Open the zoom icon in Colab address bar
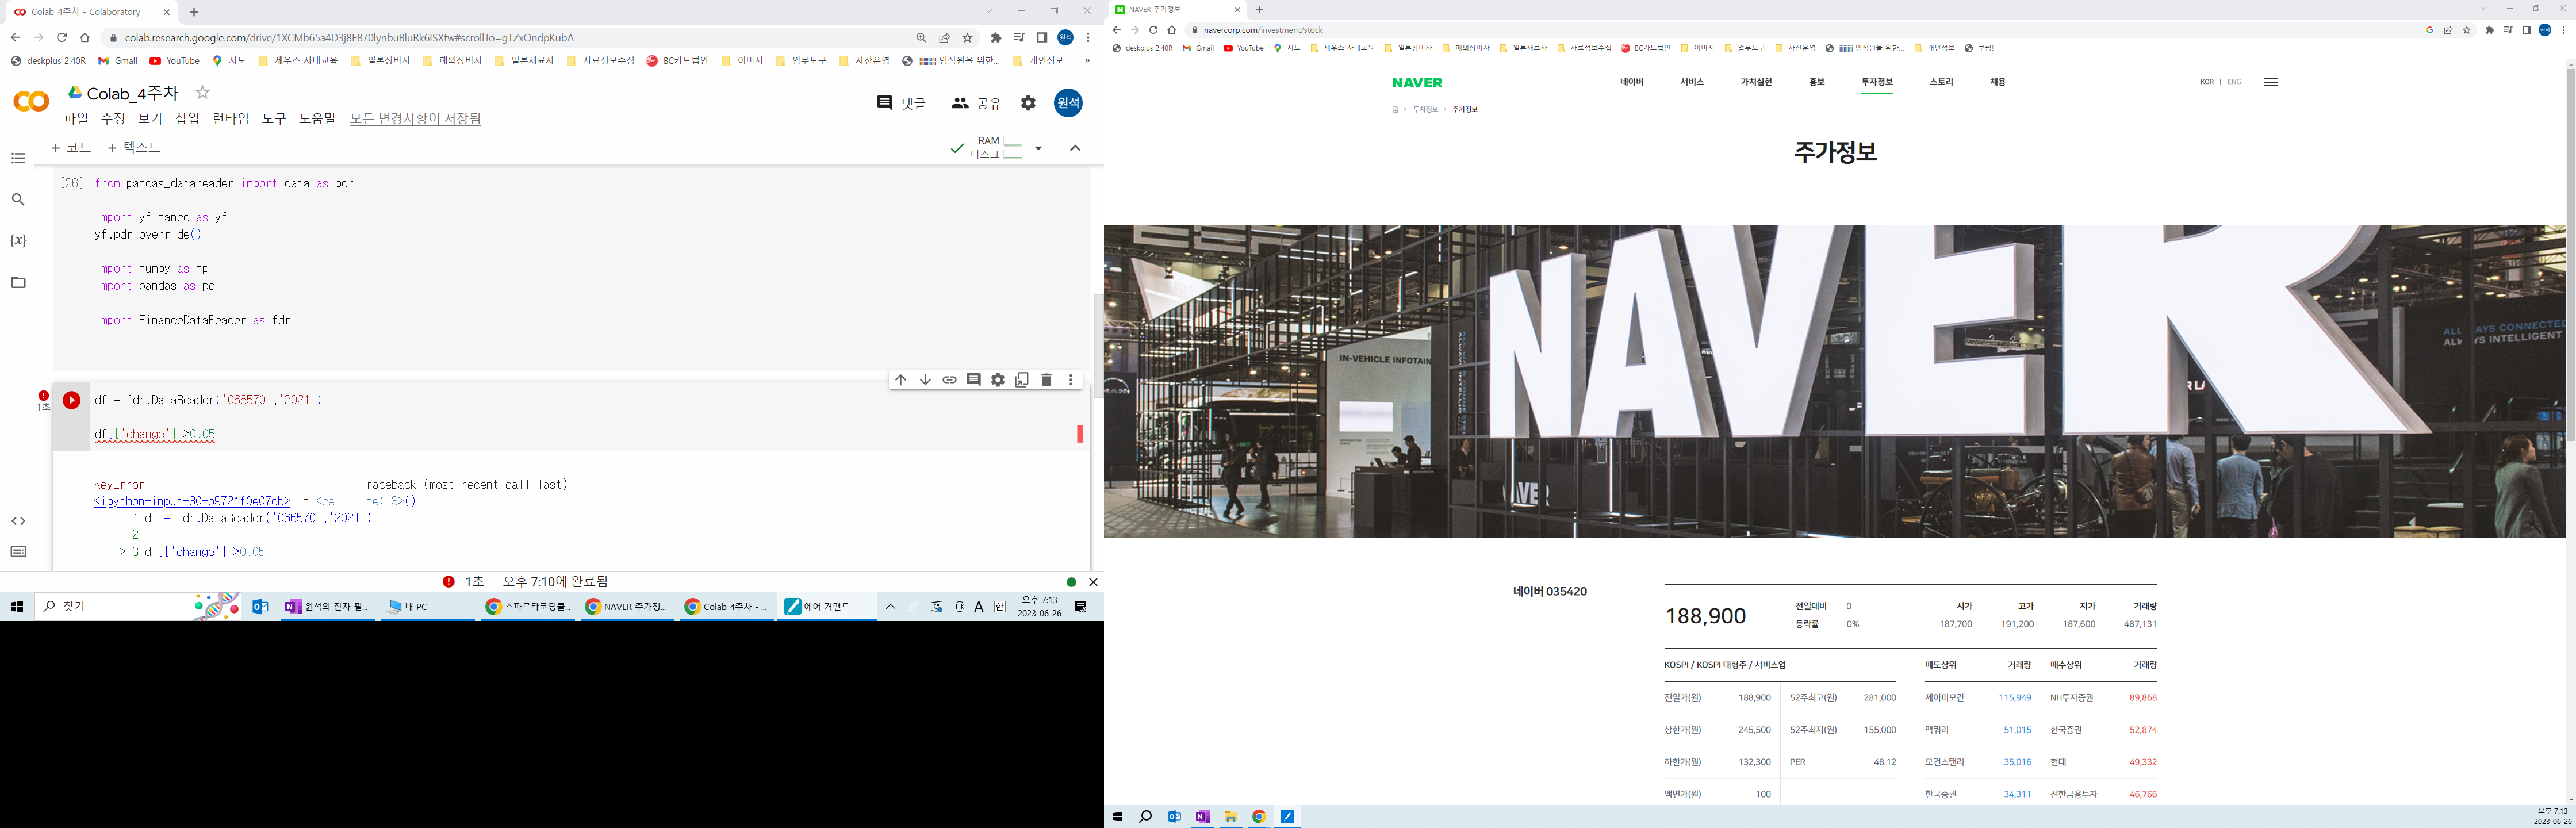Viewport: 2576px width, 828px height. 921,38
